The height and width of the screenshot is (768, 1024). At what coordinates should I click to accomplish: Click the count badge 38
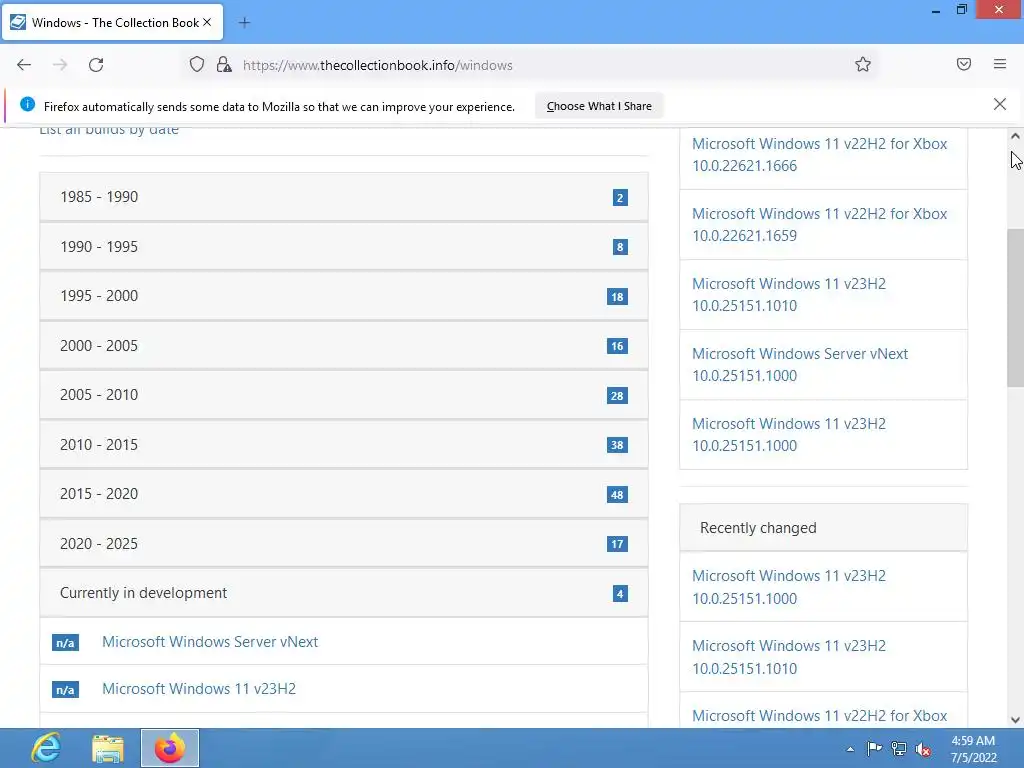617,445
